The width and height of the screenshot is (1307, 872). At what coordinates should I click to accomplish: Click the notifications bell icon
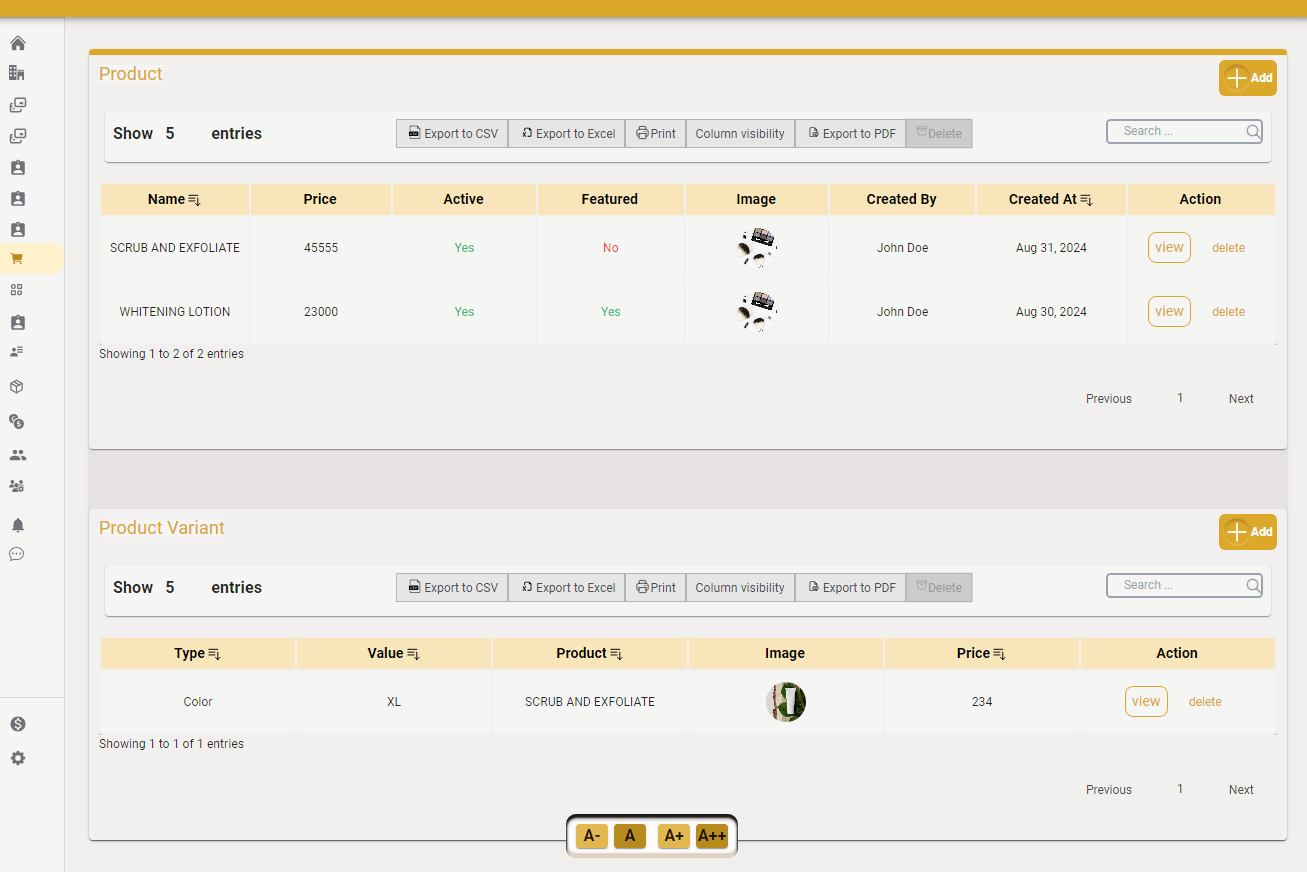pyautogui.click(x=17, y=524)
